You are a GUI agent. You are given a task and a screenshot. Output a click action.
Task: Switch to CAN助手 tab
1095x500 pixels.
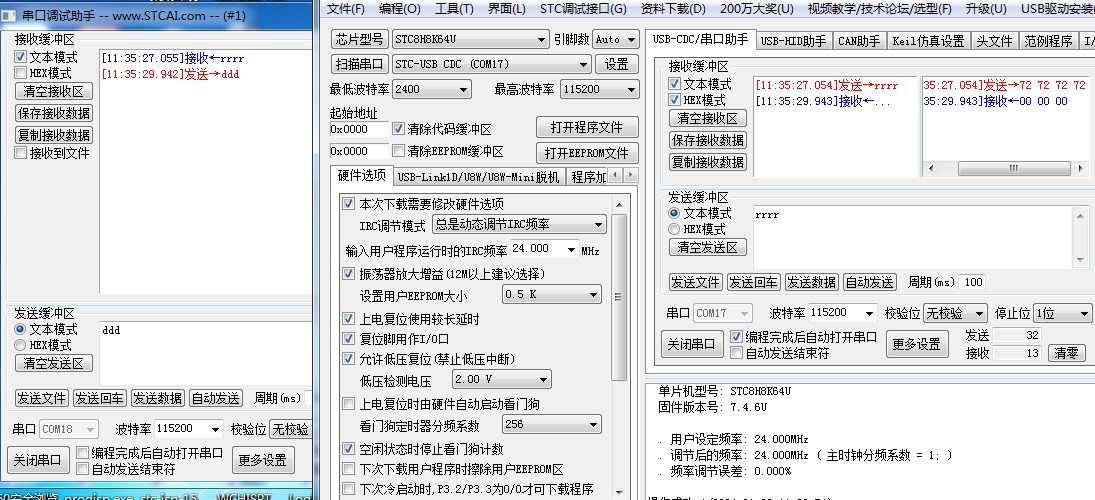coord(859,41)
